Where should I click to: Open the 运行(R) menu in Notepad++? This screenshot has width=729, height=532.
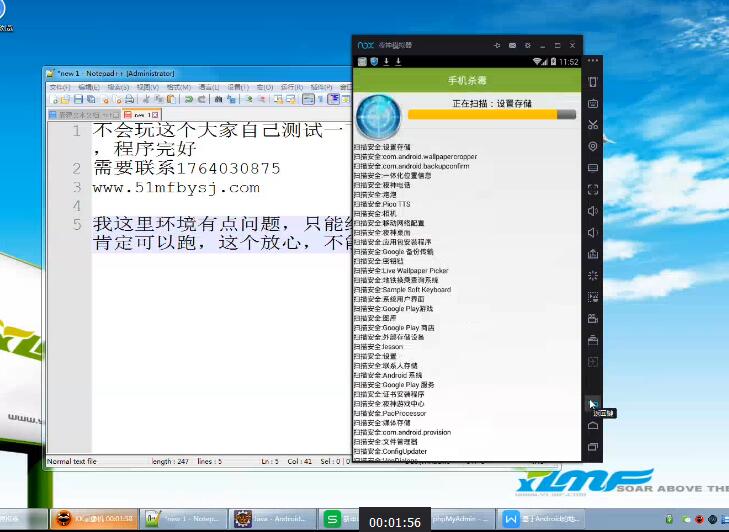292,87
